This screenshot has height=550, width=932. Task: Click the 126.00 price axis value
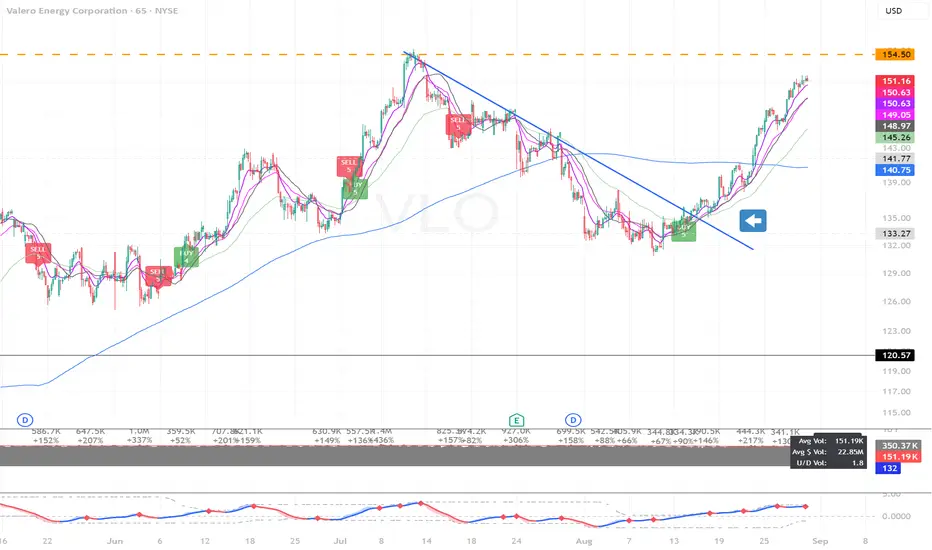tap(896, 301)
